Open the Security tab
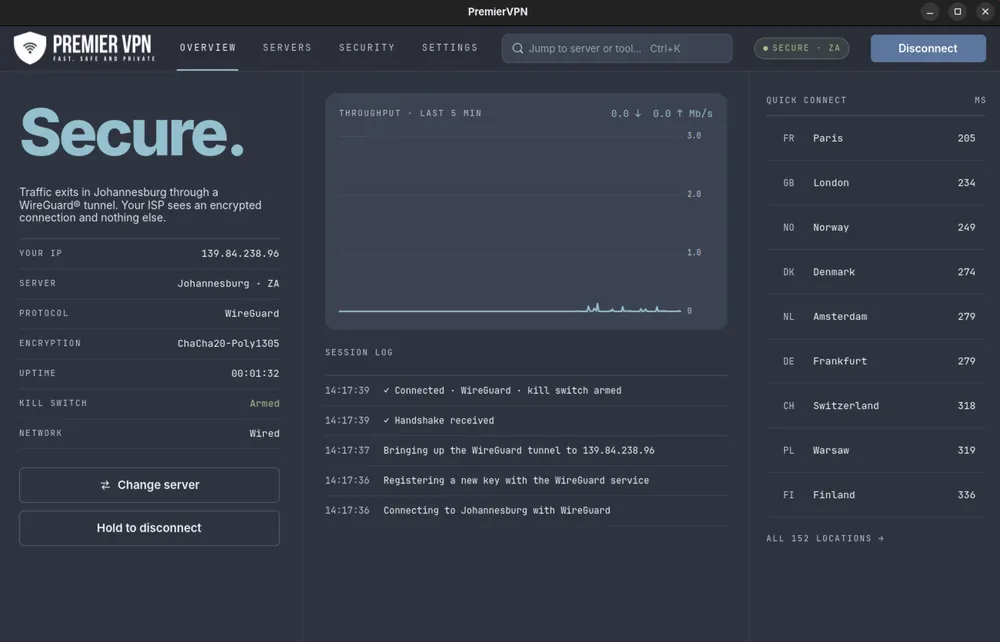 coord(367,48)
